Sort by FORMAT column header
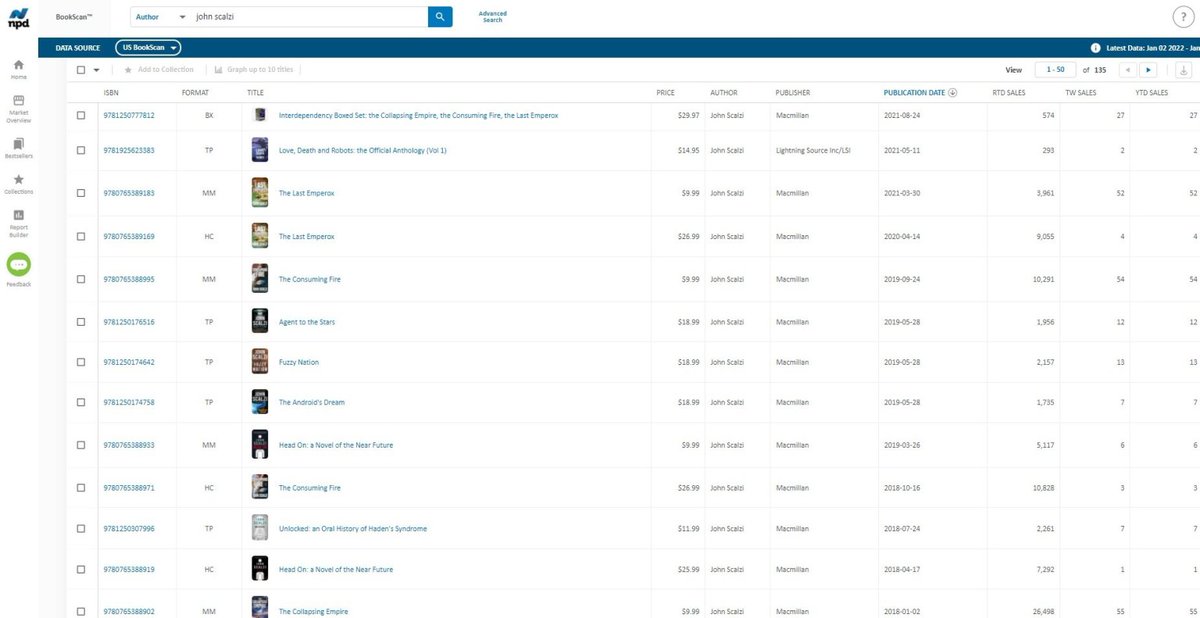 (x=195, y=93)
